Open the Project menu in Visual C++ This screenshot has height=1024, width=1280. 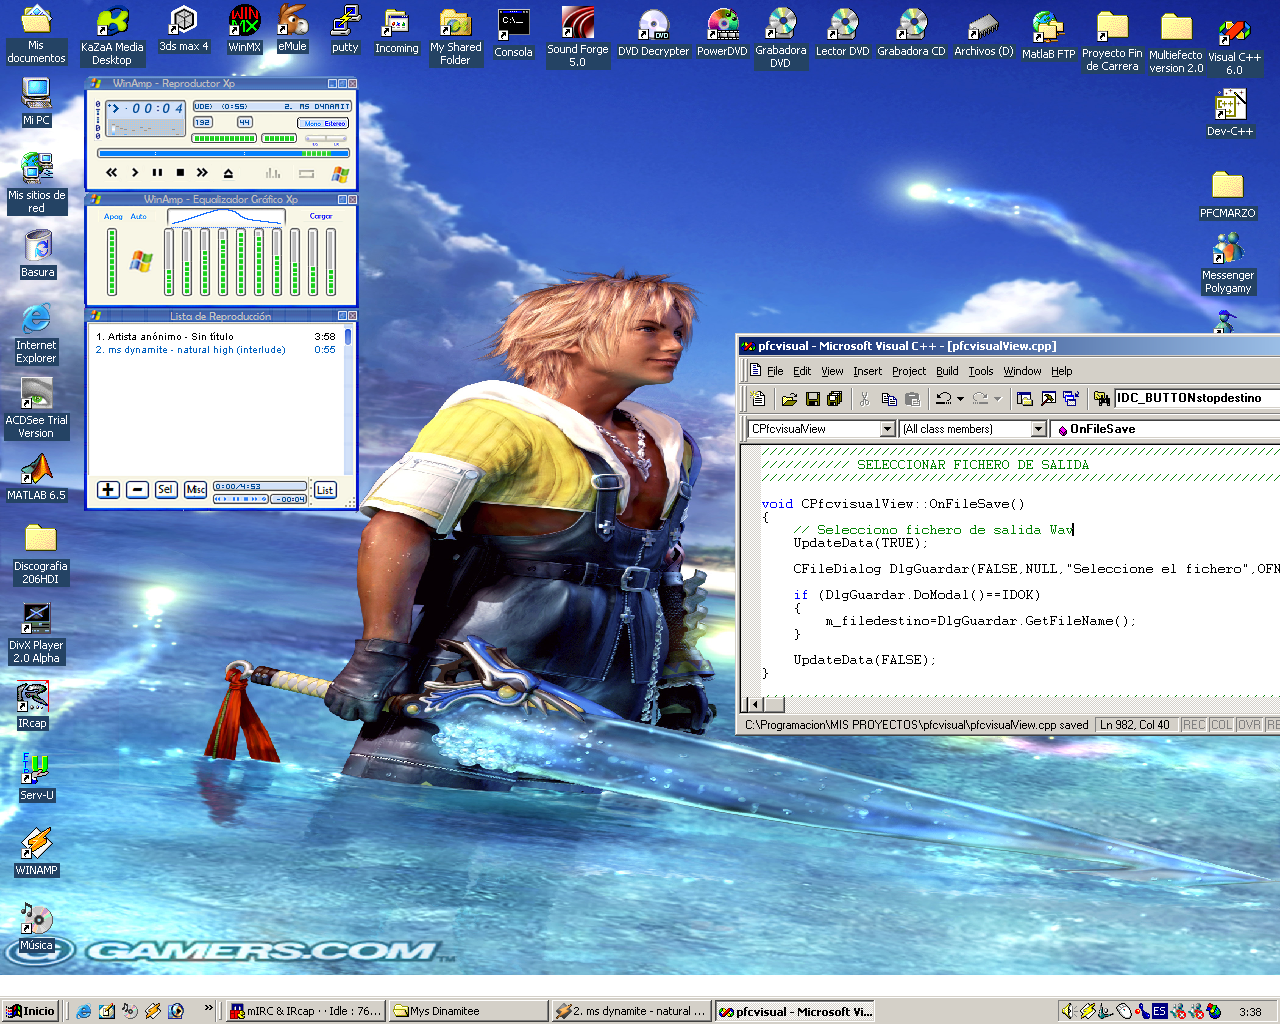tap(909, 371)
